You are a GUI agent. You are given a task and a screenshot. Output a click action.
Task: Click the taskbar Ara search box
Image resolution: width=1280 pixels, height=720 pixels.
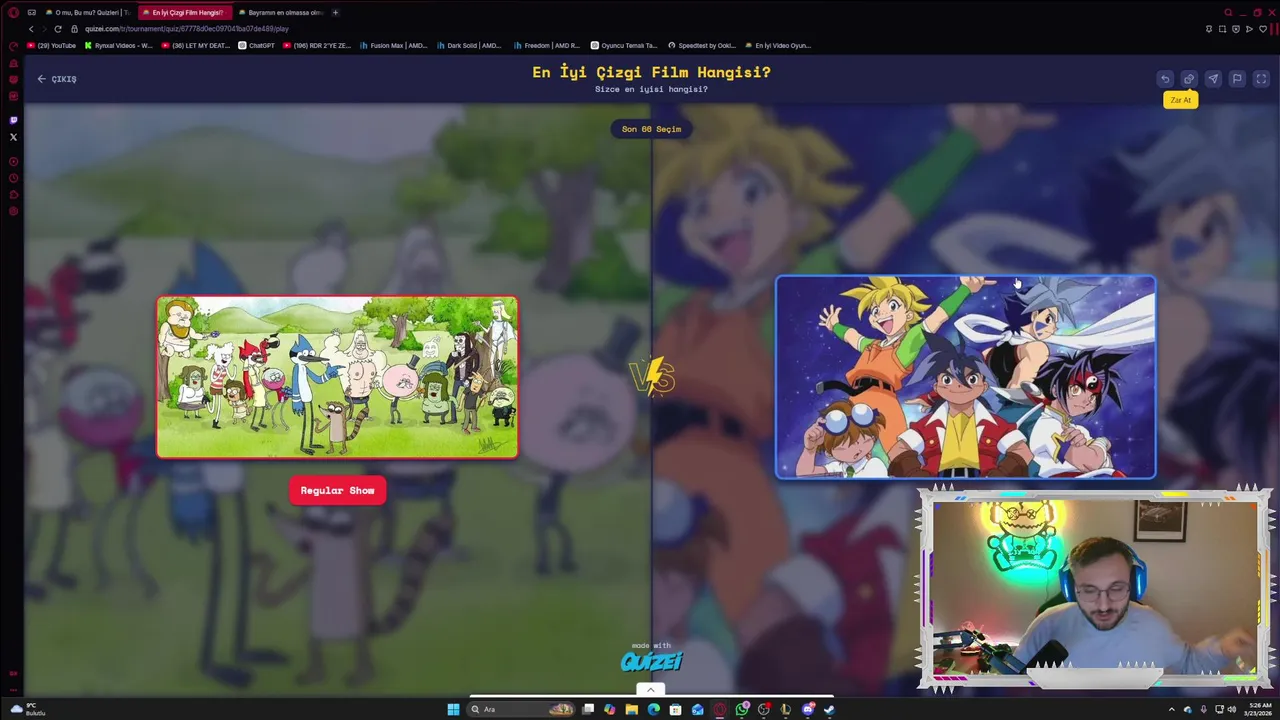pyautogui.click(x=520, y=709)
